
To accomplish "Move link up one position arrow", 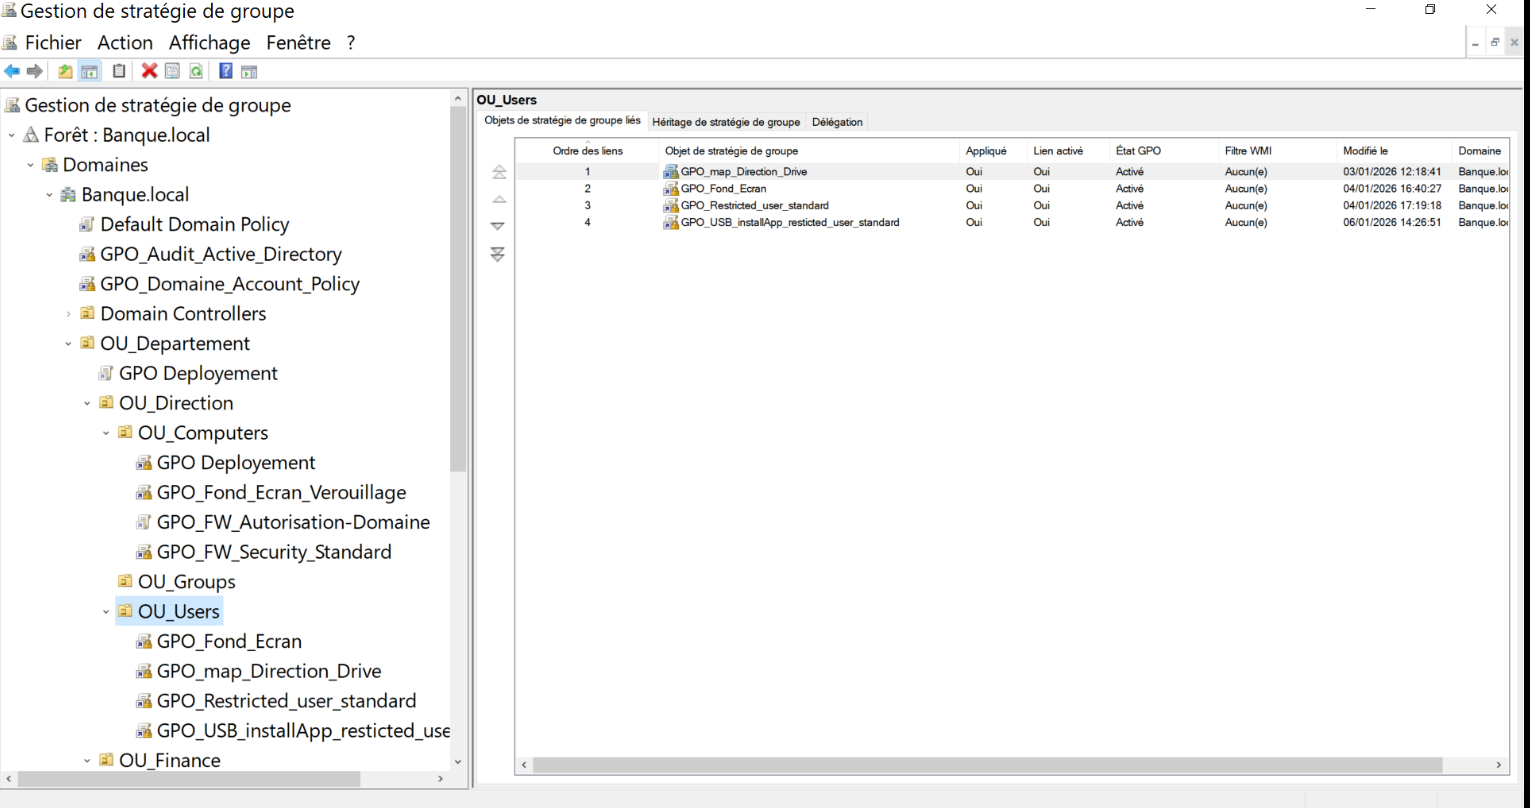I will pos(498,199).
